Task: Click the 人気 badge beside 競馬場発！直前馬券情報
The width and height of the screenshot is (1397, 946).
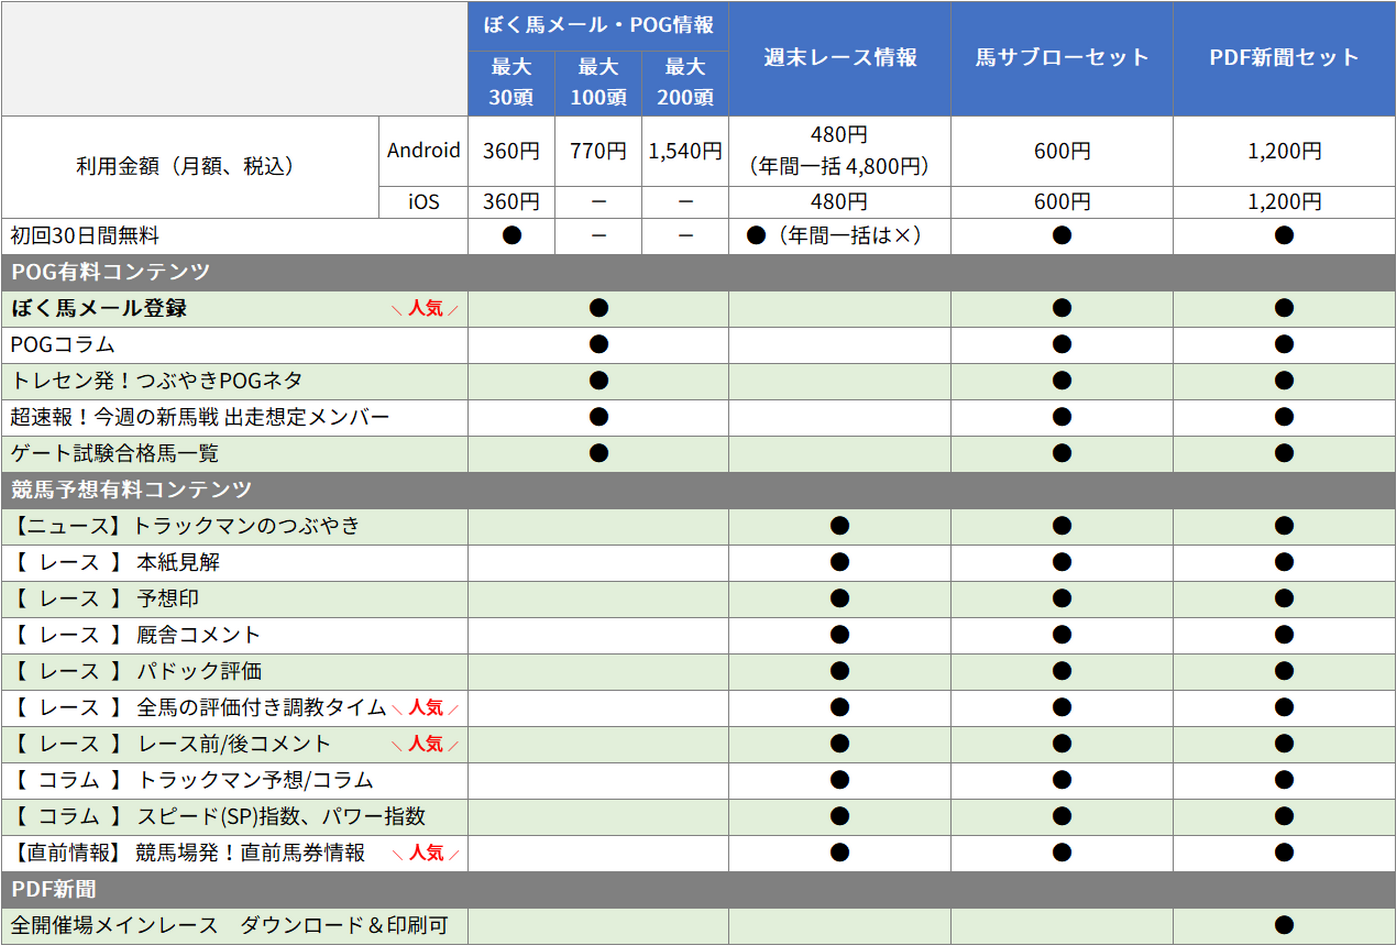Action: pyautogui.click(x=425, y=853)
